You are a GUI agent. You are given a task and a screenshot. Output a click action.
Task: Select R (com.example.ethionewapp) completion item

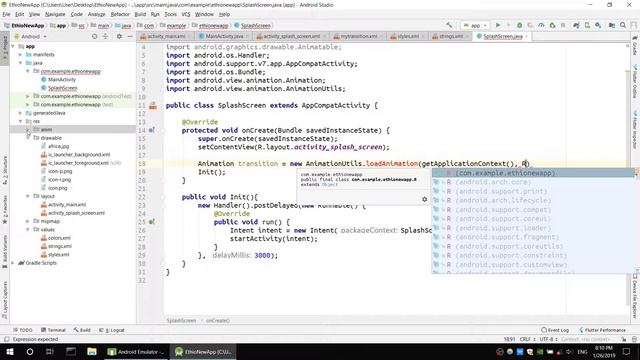(533, 173)
